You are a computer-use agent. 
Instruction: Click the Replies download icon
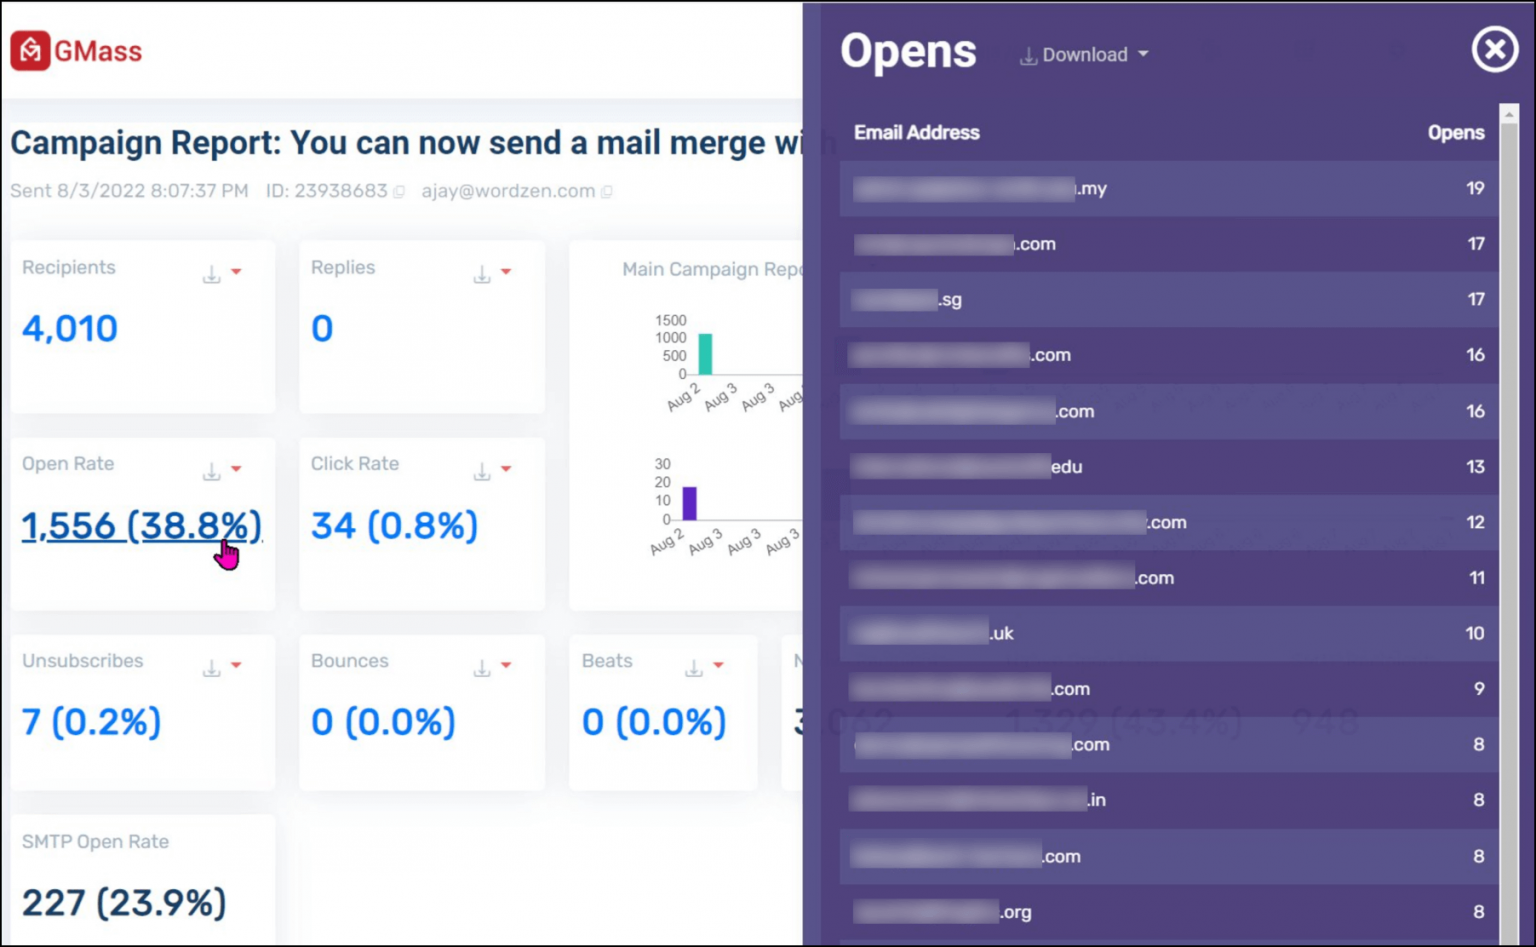click(482, 273)
